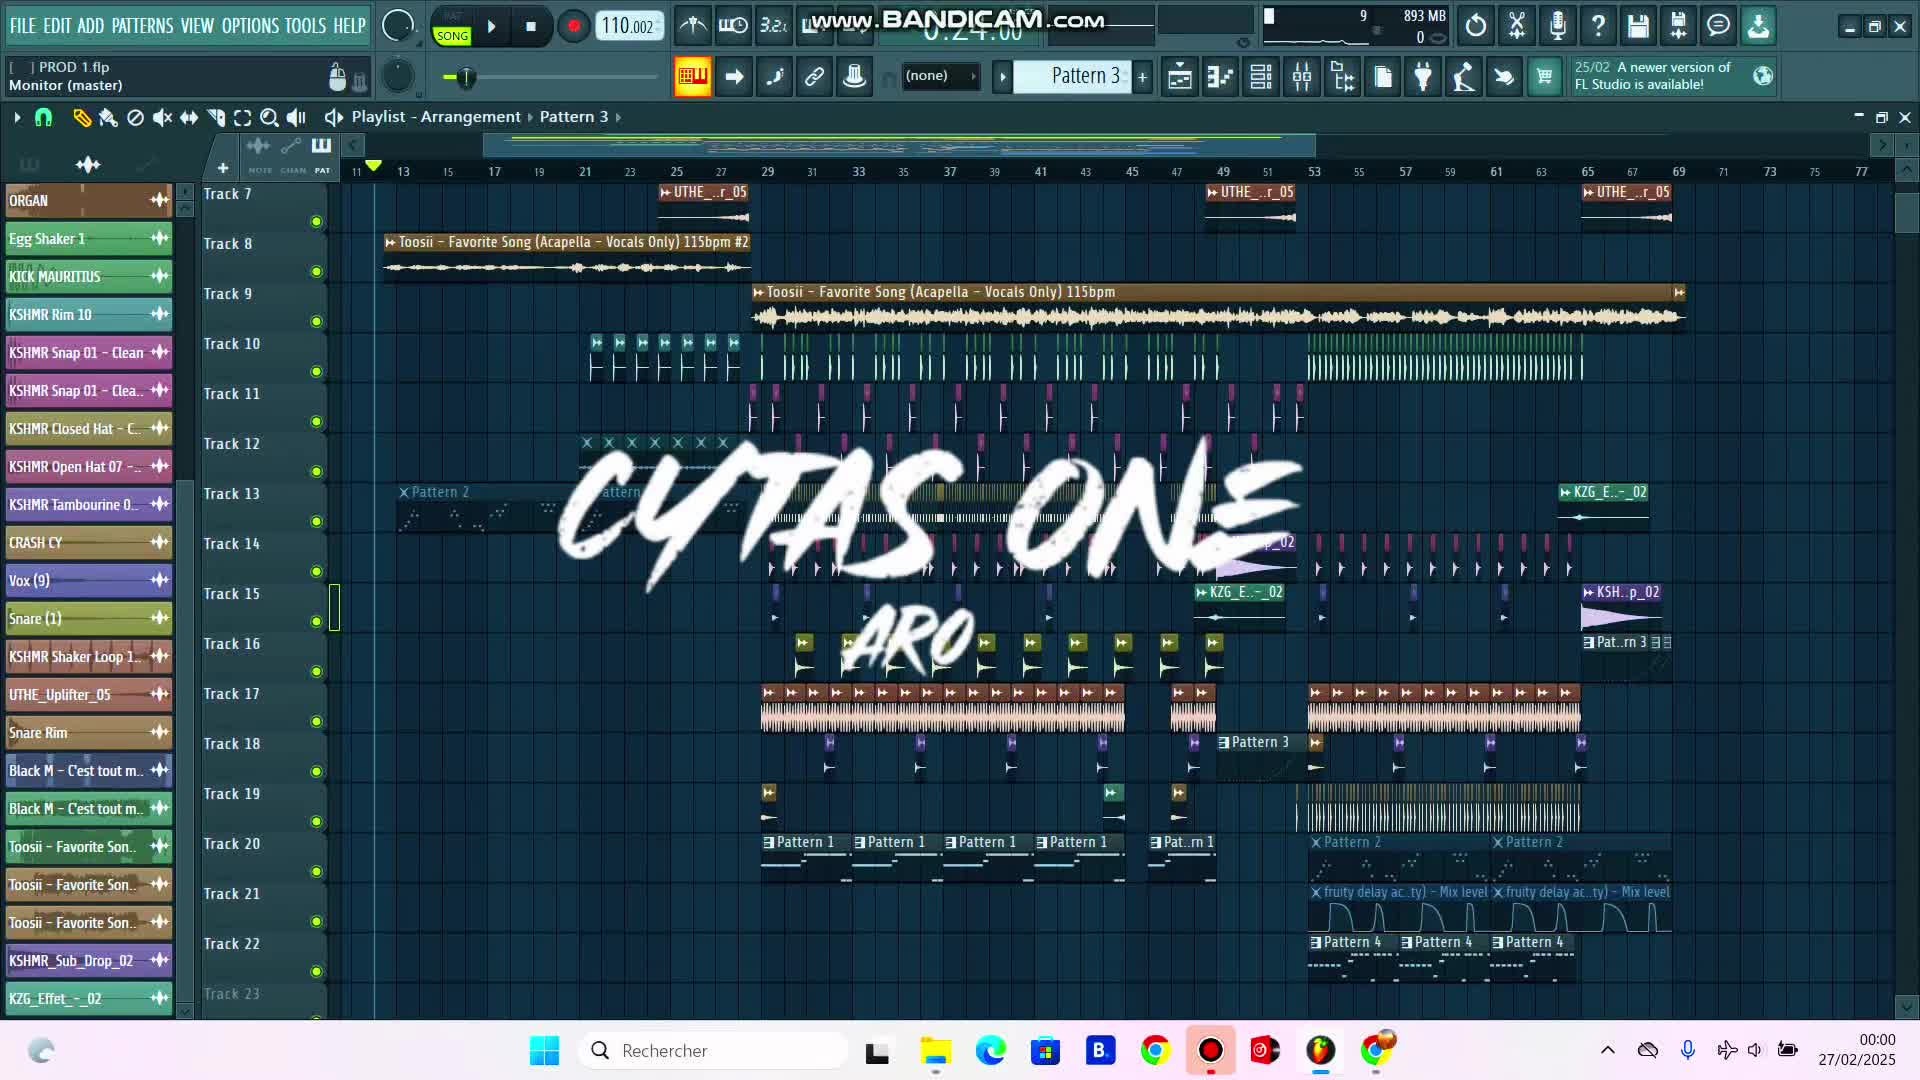This screenshot has width=1920, height=1080.
Task: Click the play button
Action: 492,27
